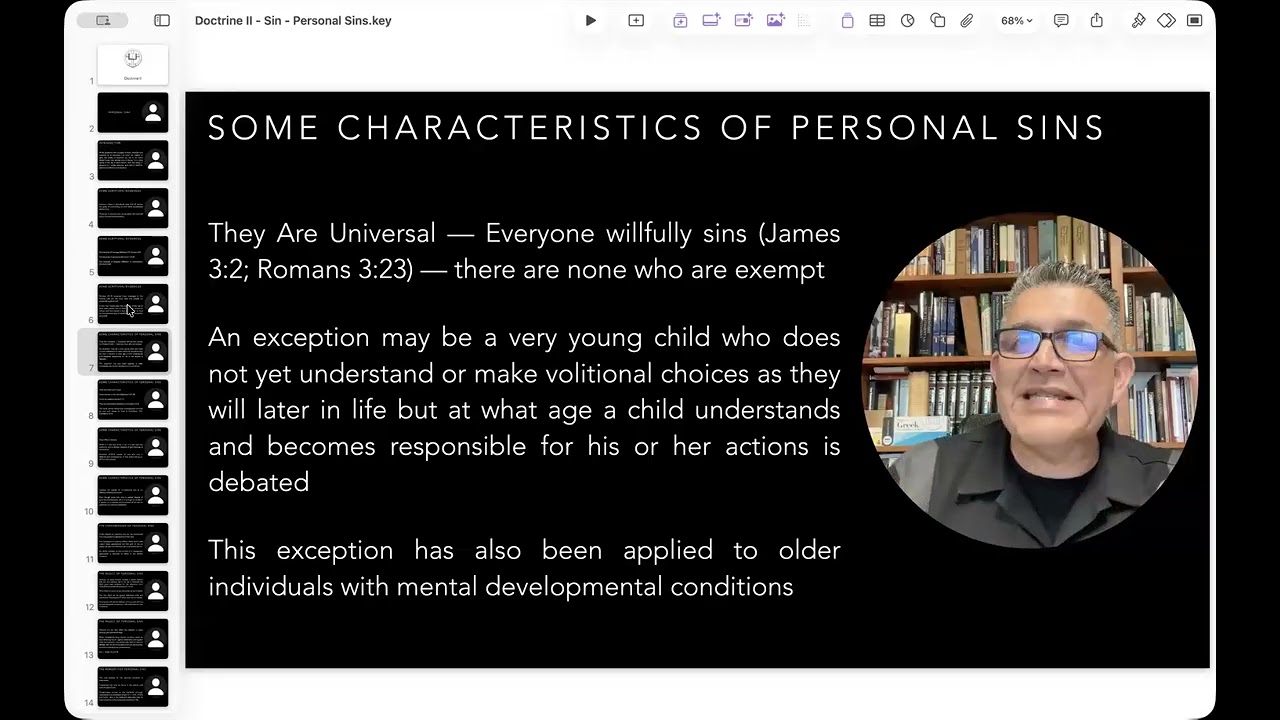Select slide 6 thumbnail
Viewport: 1280px width, 720px height.
pyautogui.click(x=133, y=304)
